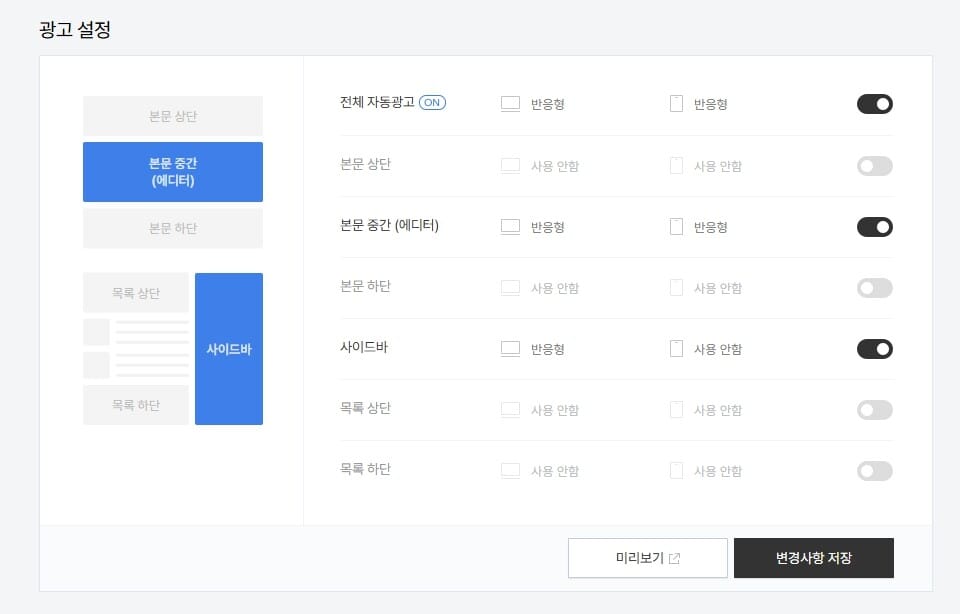Click the 목록 하단 row label in settings list

pos(365,469)
